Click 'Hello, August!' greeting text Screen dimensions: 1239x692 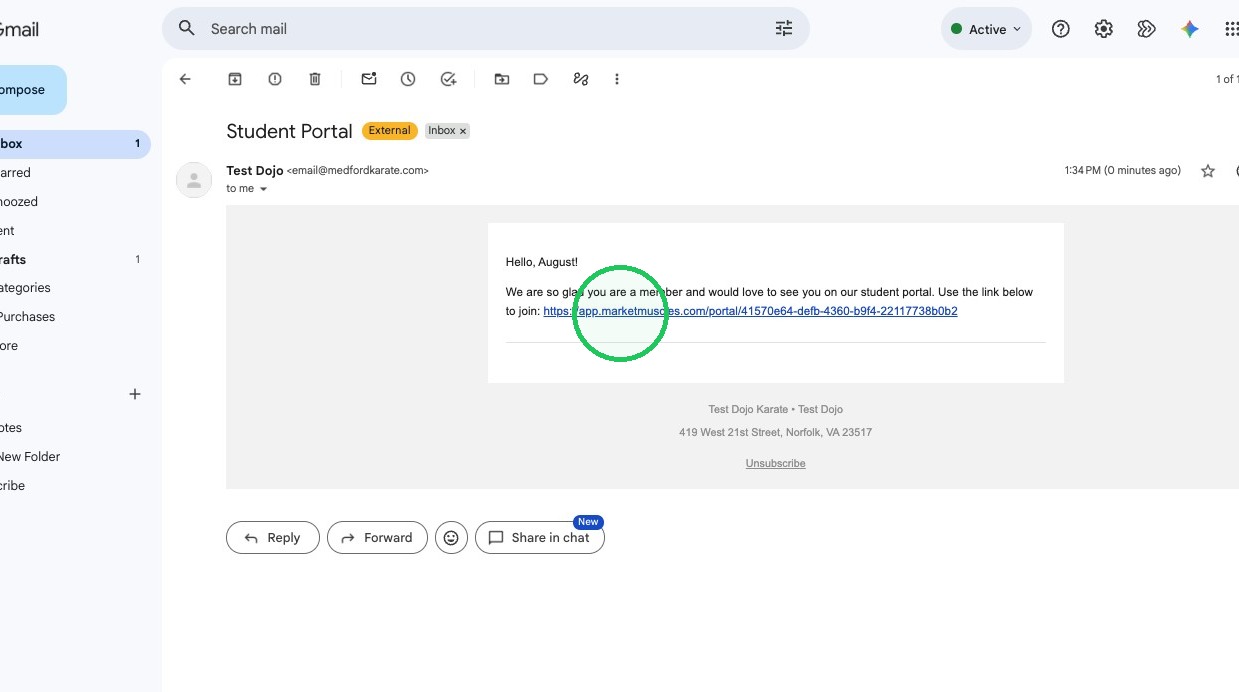tap(542, 262)
